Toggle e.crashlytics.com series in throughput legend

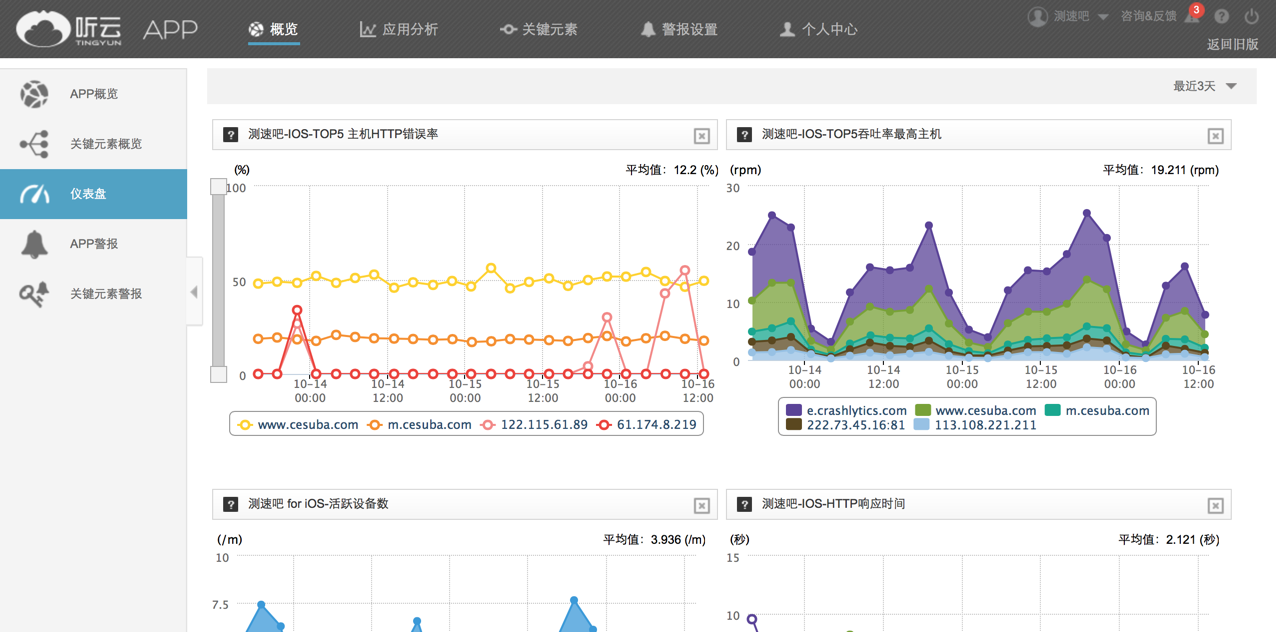tap(846, 410)
